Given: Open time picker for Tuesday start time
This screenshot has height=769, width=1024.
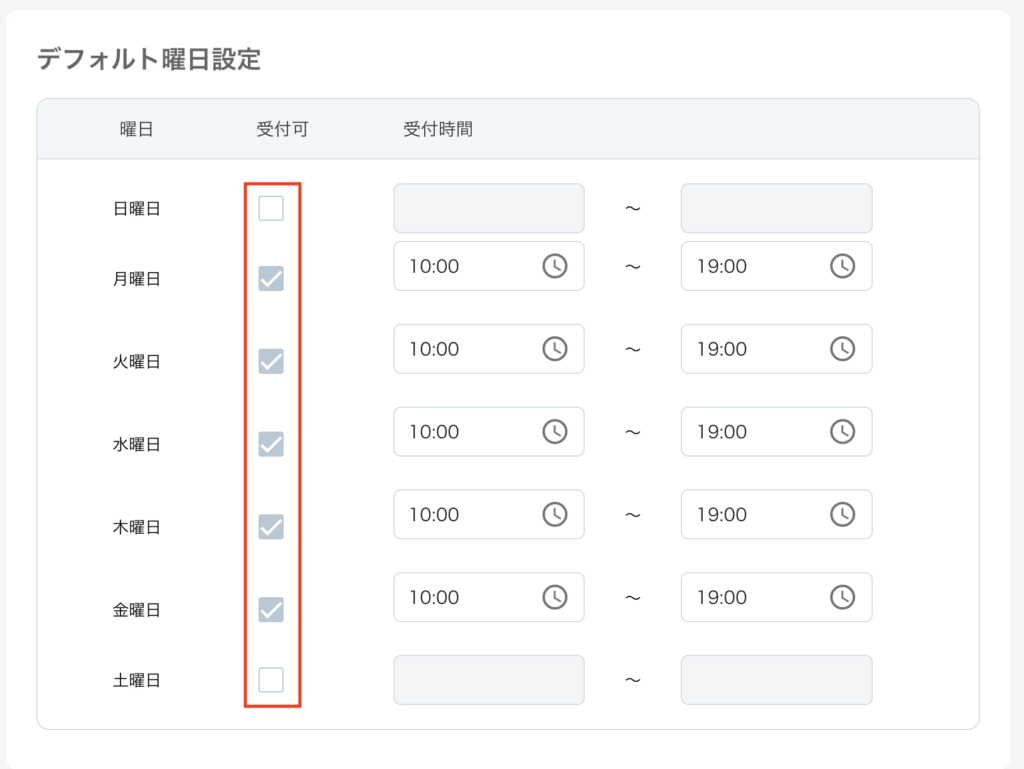Looking at the screenshot, I should (554, 349).
